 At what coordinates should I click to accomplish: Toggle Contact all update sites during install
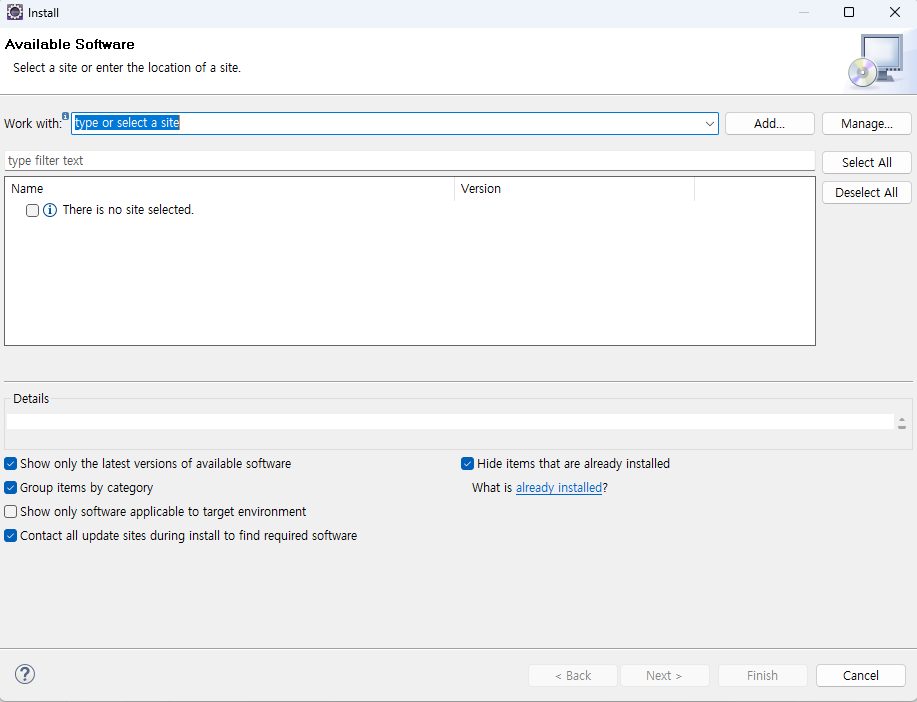(x=11, y=536)
